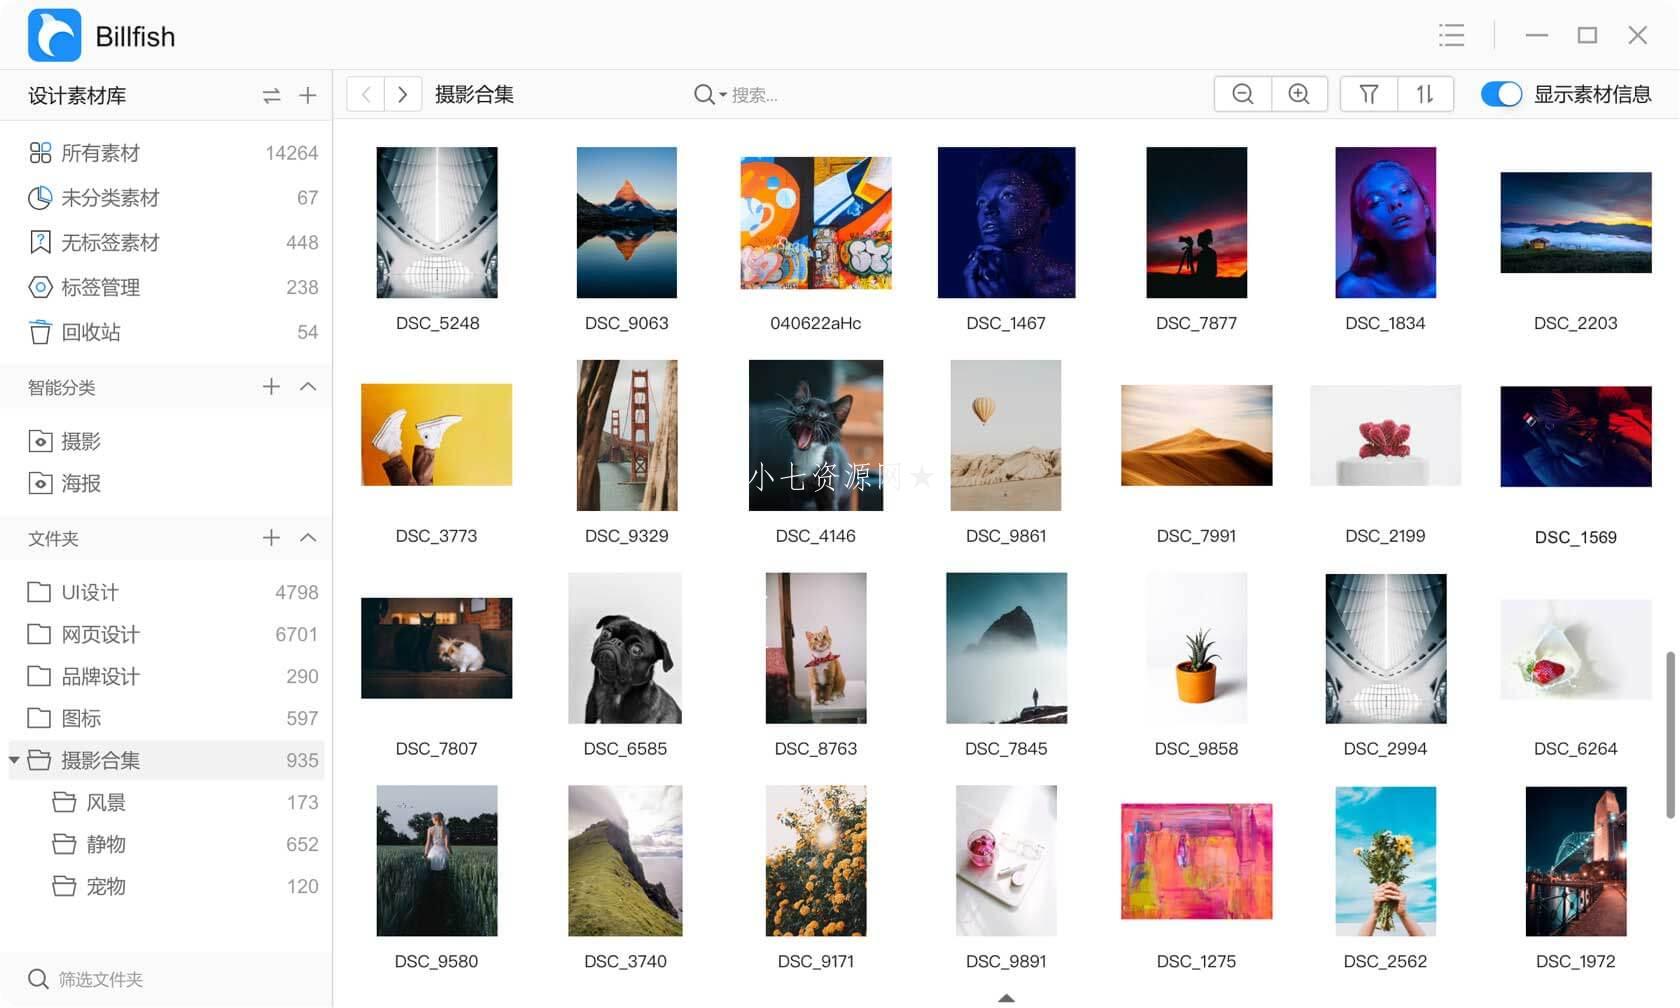
Task: Open the 风景 subfolder
Action: tap(105, 801)
